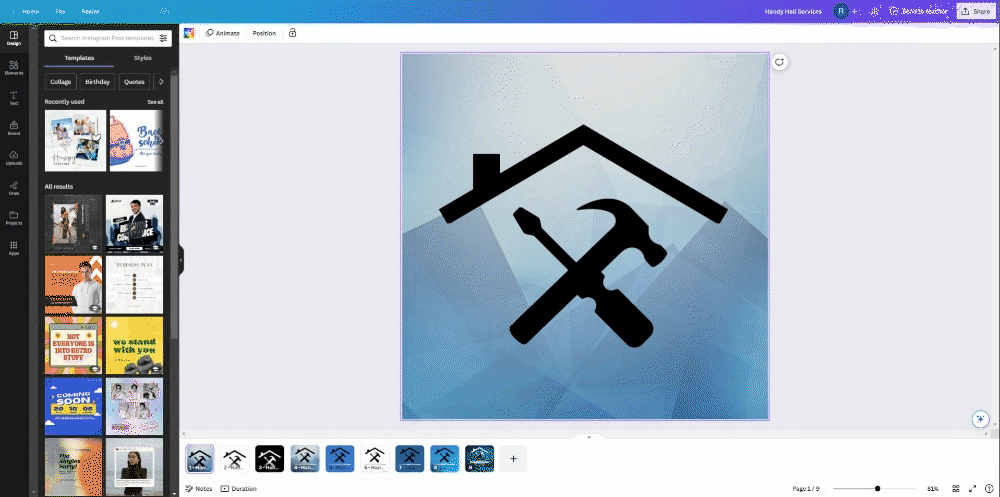Toggle the lock icon in toolbar
The height and width of the screenshot is (497, 1000).
click(293, 33)
